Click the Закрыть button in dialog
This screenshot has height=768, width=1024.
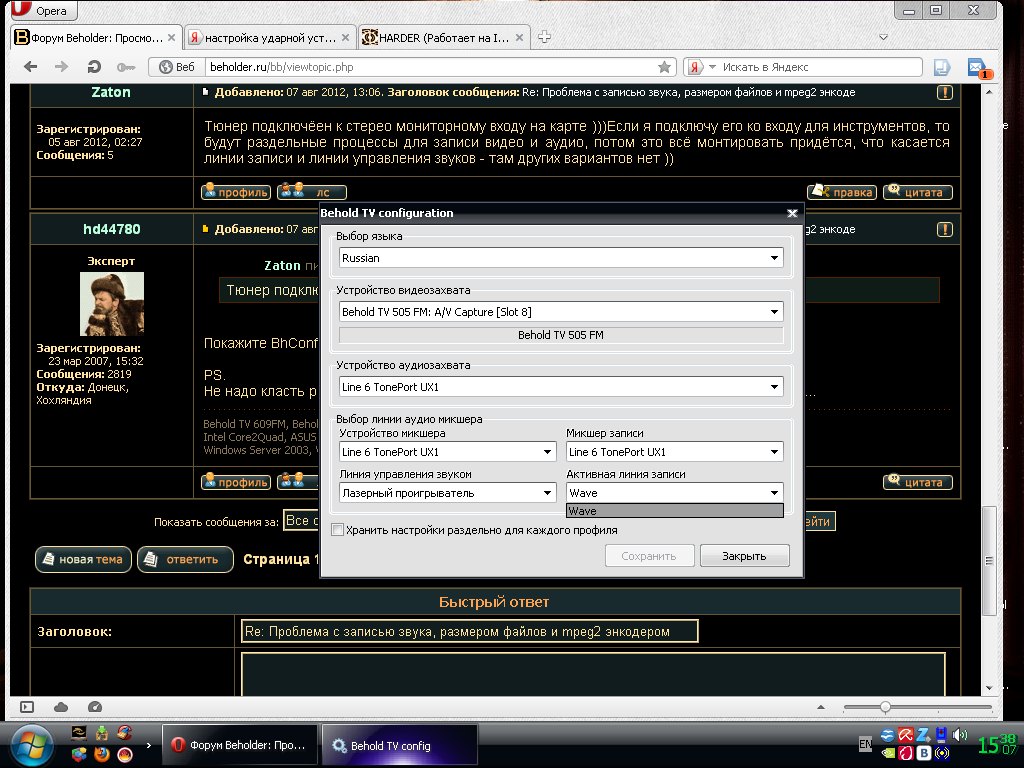[744, 556]
